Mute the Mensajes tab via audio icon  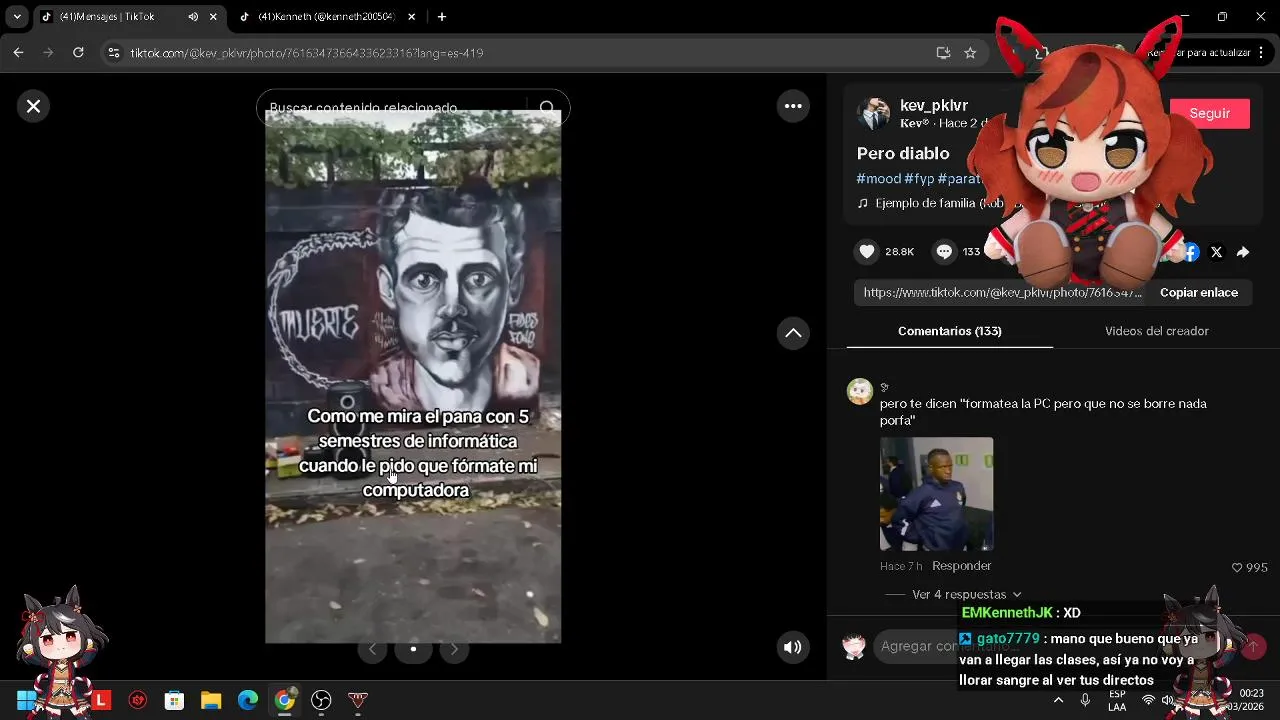click(193, 17)
